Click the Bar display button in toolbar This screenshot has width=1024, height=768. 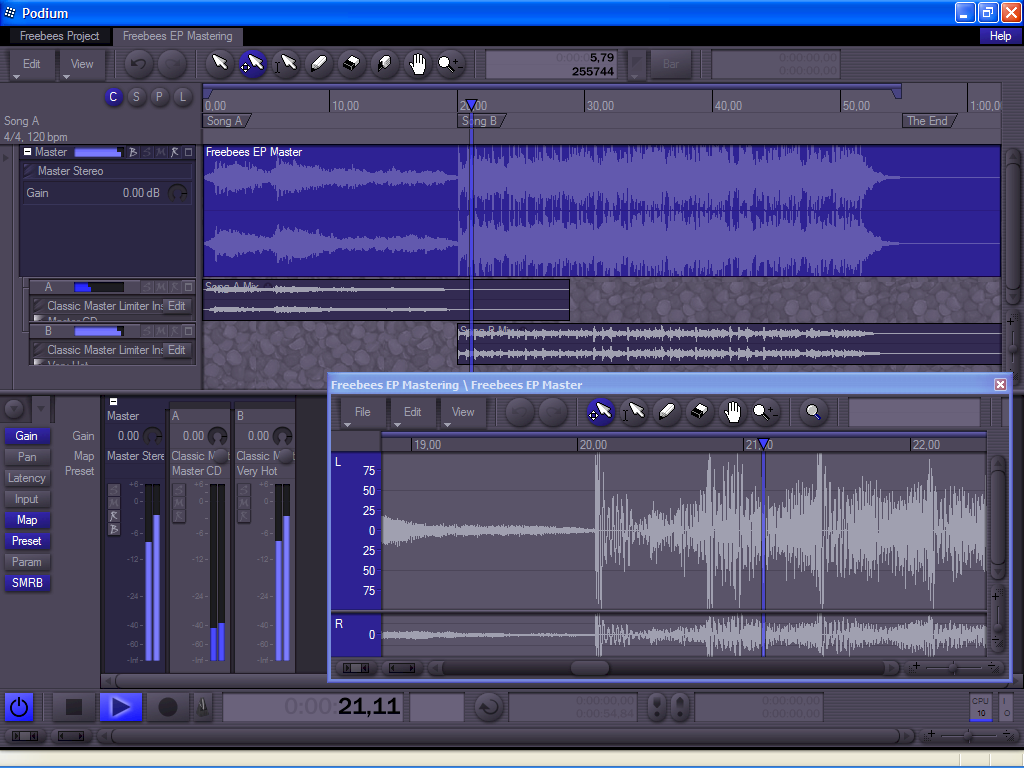pos(671,64)
